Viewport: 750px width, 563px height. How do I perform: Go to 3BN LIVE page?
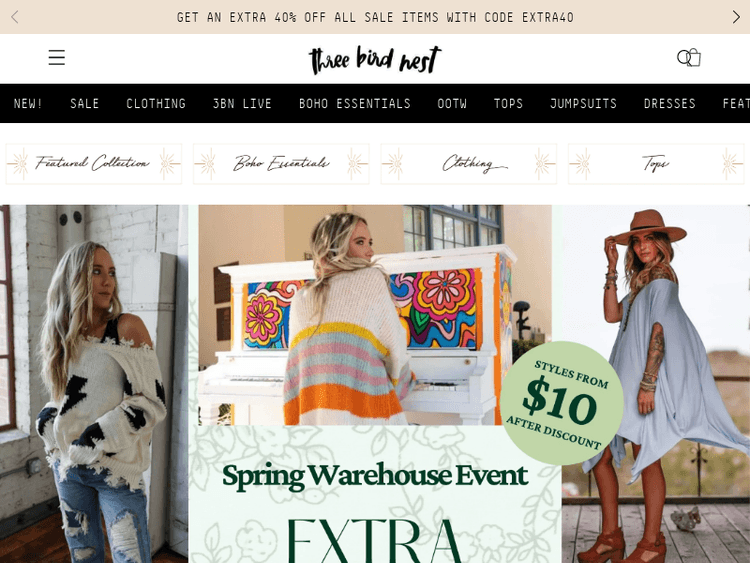(x=242, y=103)
